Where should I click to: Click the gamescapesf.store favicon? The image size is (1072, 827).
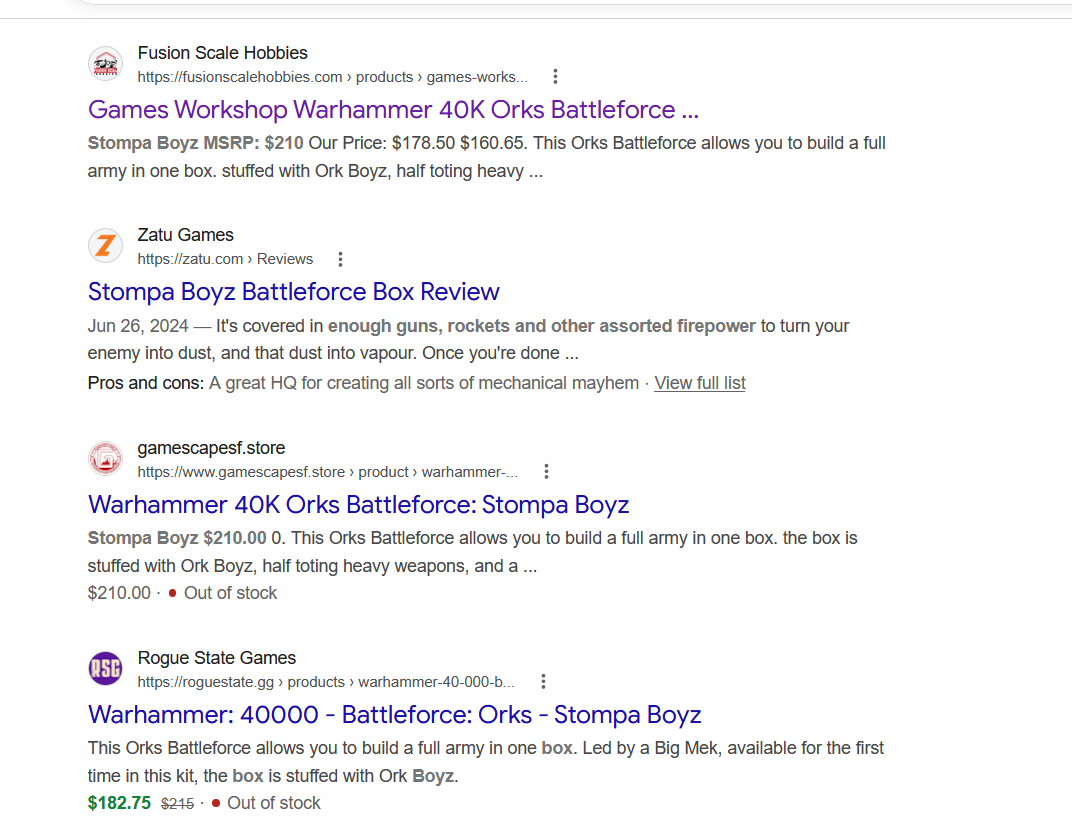[x=105, y=459]
